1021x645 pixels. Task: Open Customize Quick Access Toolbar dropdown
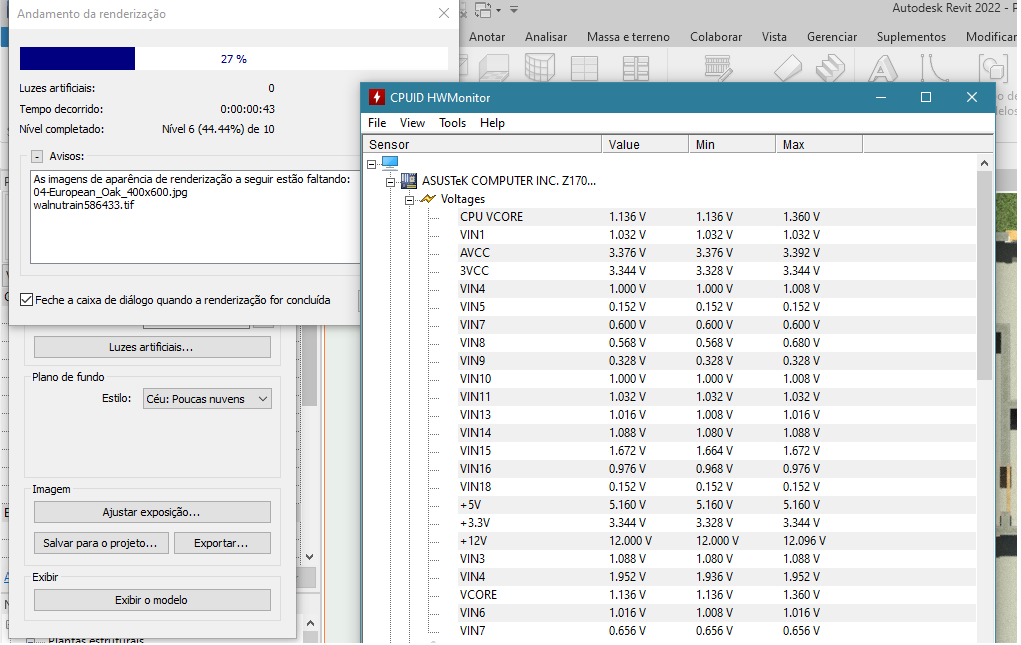click(x=514, y=10)
